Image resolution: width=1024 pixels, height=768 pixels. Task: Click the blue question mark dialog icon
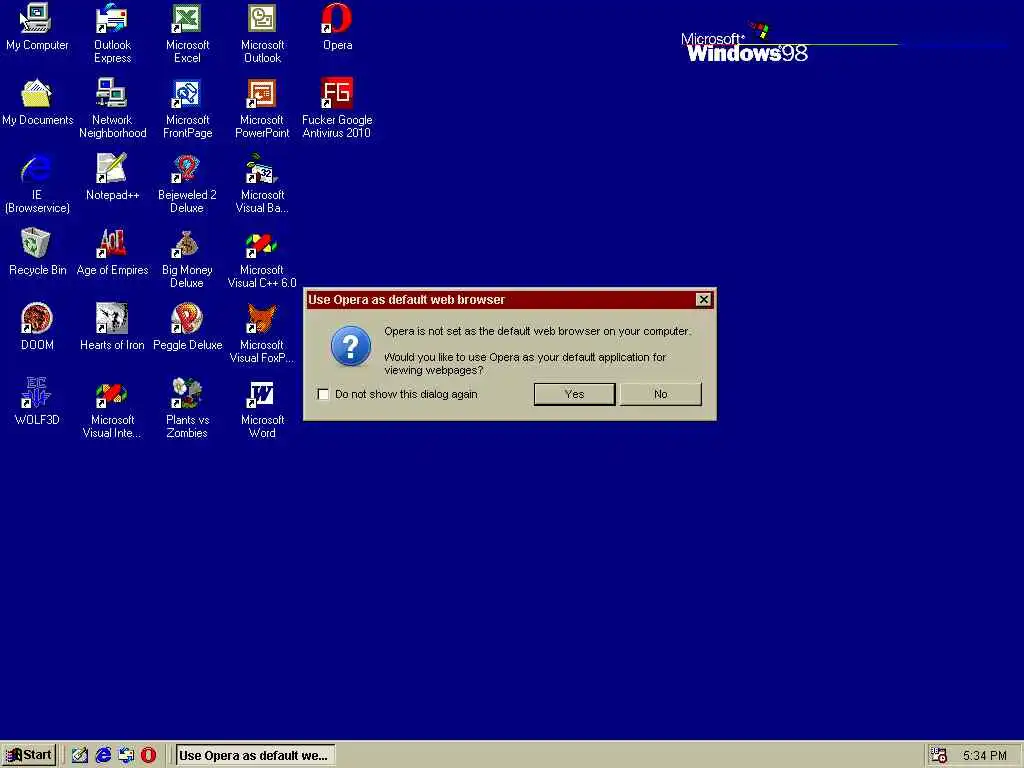pyautogui.click(x=351, y=346)
